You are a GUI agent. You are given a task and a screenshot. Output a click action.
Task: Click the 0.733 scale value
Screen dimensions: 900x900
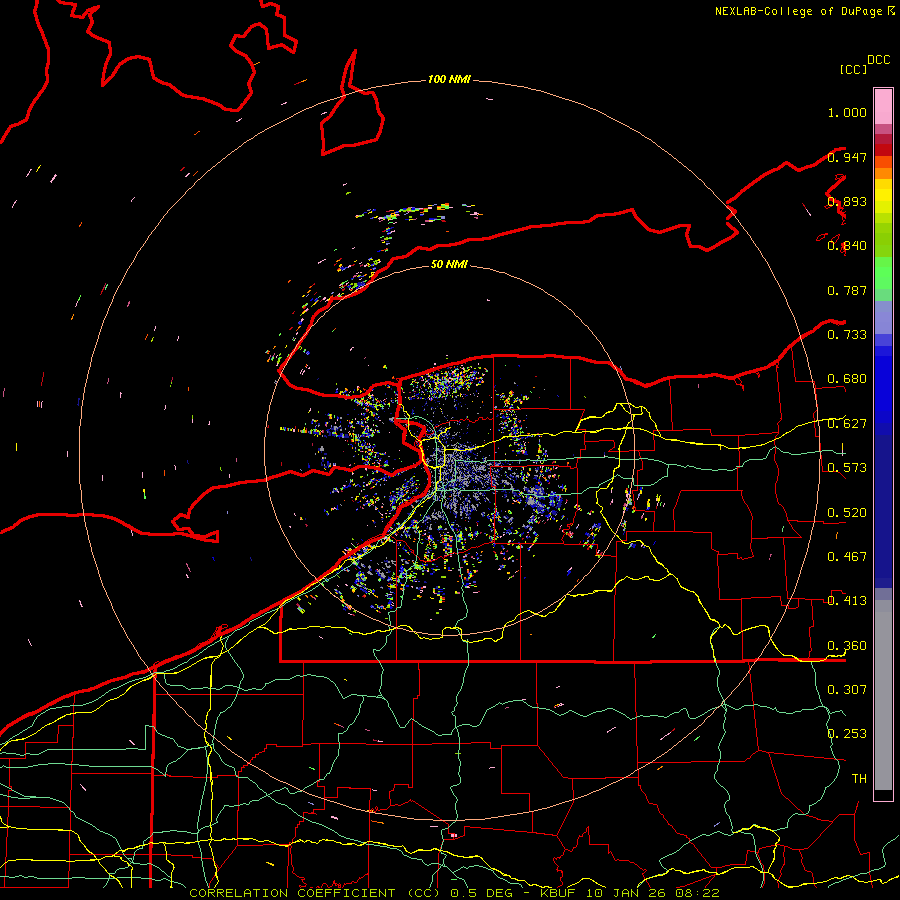(847, 335)
